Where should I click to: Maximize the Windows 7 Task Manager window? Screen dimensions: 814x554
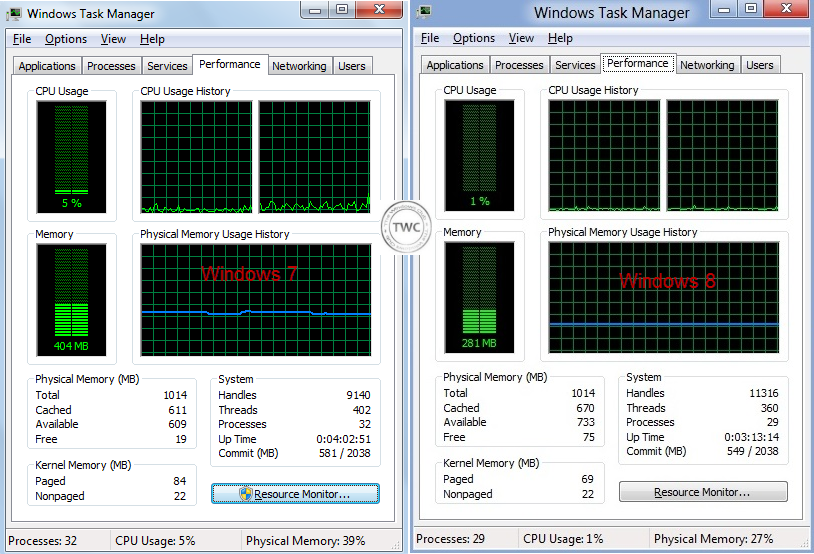(x=342, y=10)
